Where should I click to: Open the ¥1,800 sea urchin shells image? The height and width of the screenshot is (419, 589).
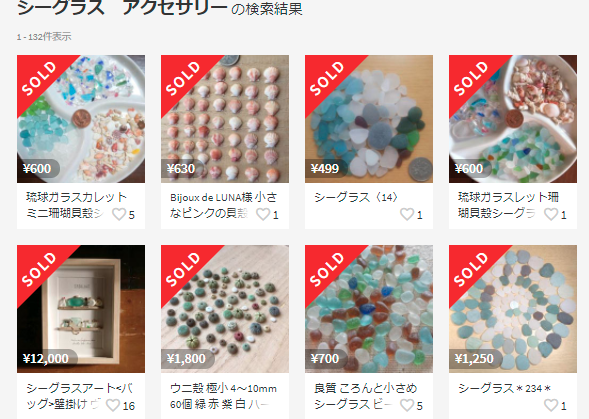[225, 309]
